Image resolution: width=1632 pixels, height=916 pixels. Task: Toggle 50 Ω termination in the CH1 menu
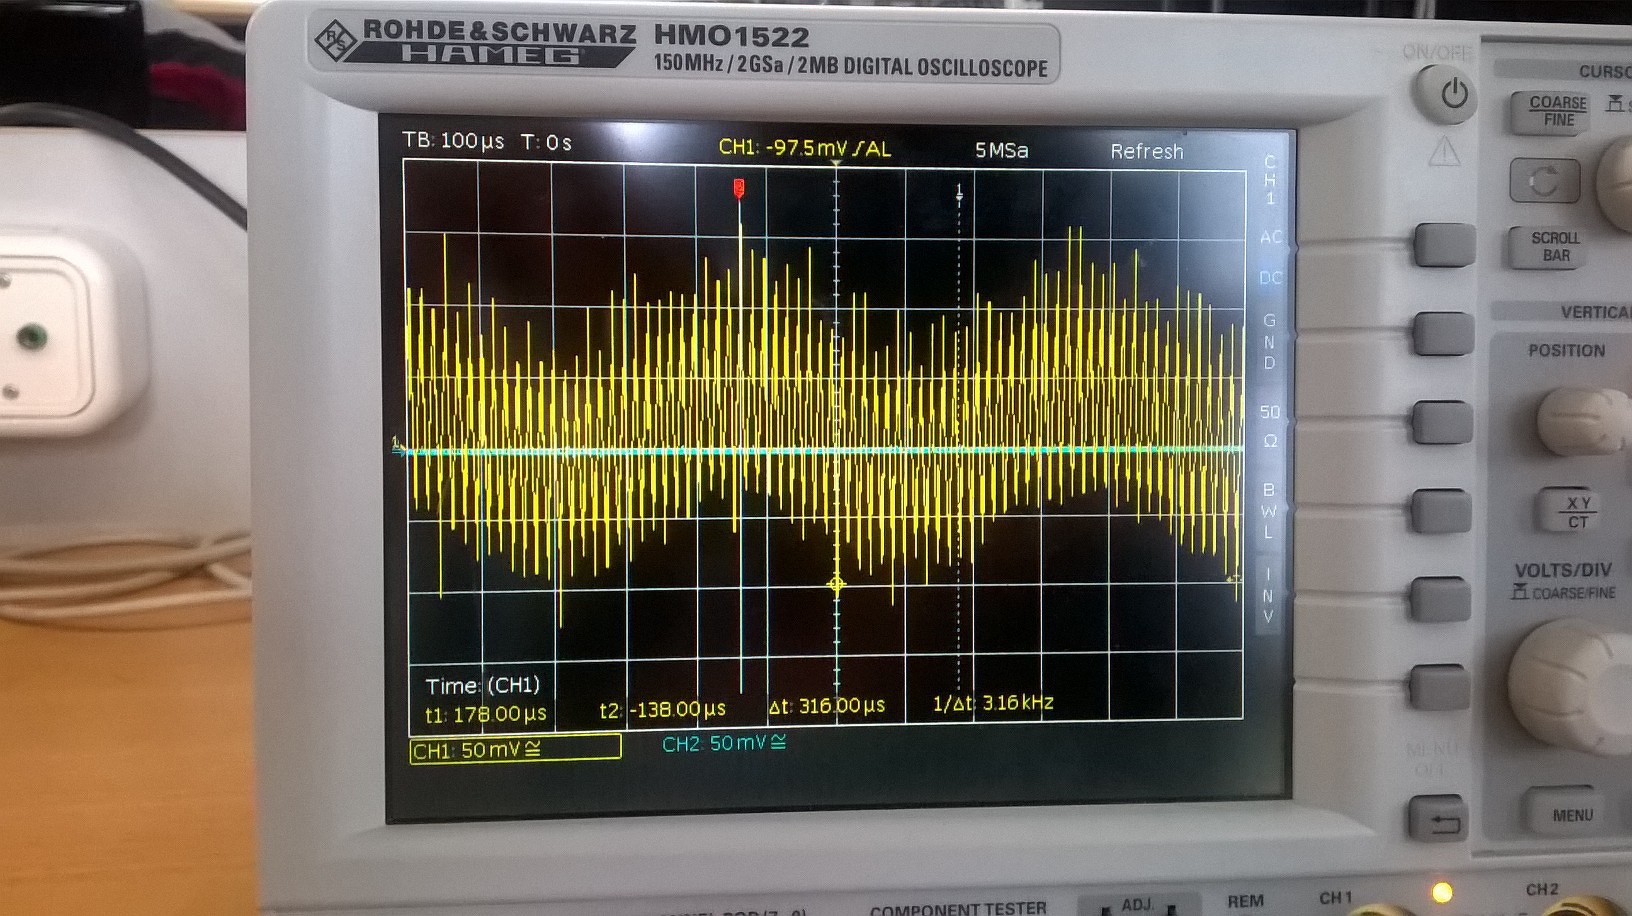point(1270,426)
